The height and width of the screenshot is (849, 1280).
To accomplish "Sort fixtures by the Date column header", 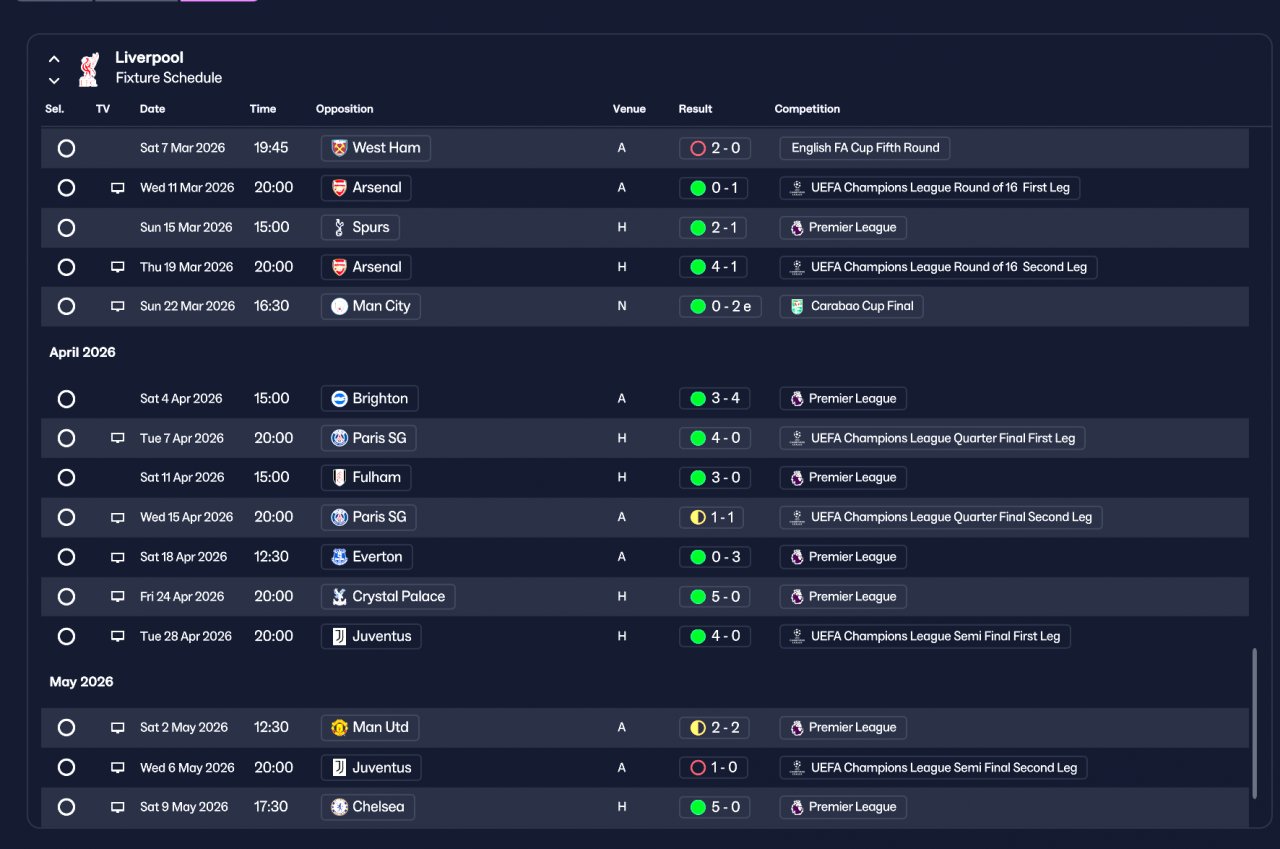I will coord(152,109).
